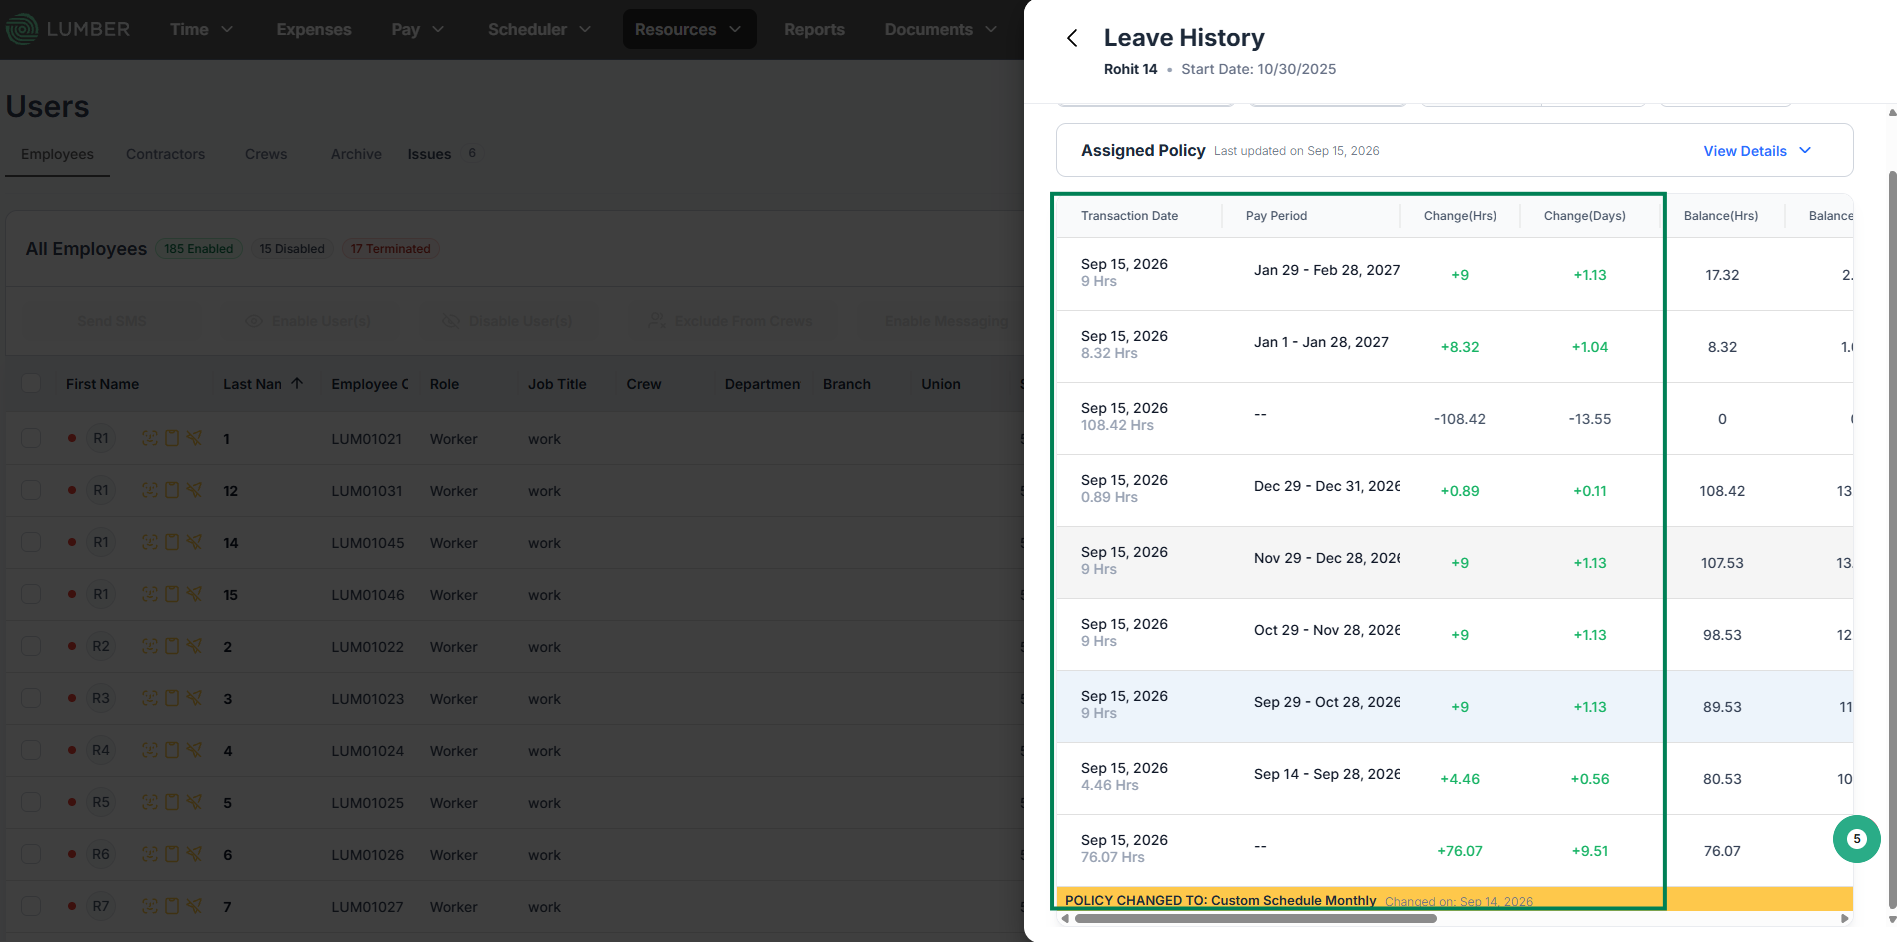
Task: Switch to the Crews tab
Action: (x=266, y=154)
